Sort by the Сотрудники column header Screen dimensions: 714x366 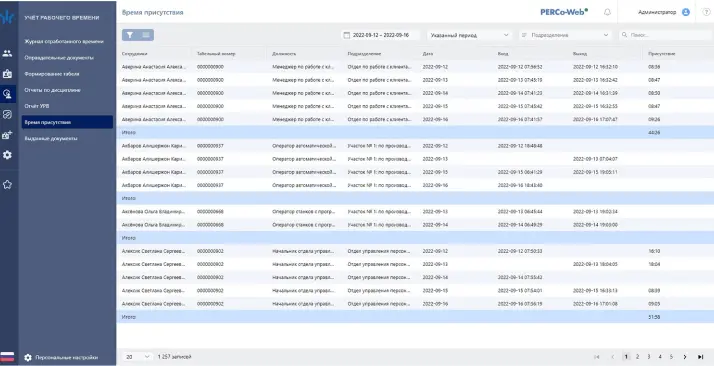pyautogui.click(x=134, y=54)
